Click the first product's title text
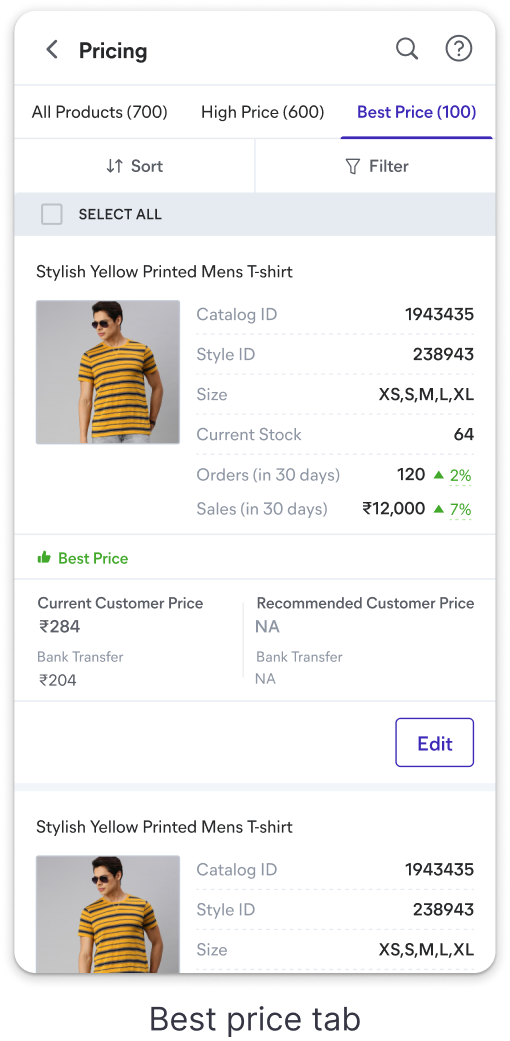This screenshot has height=1041, width=510. click(164, 272)
